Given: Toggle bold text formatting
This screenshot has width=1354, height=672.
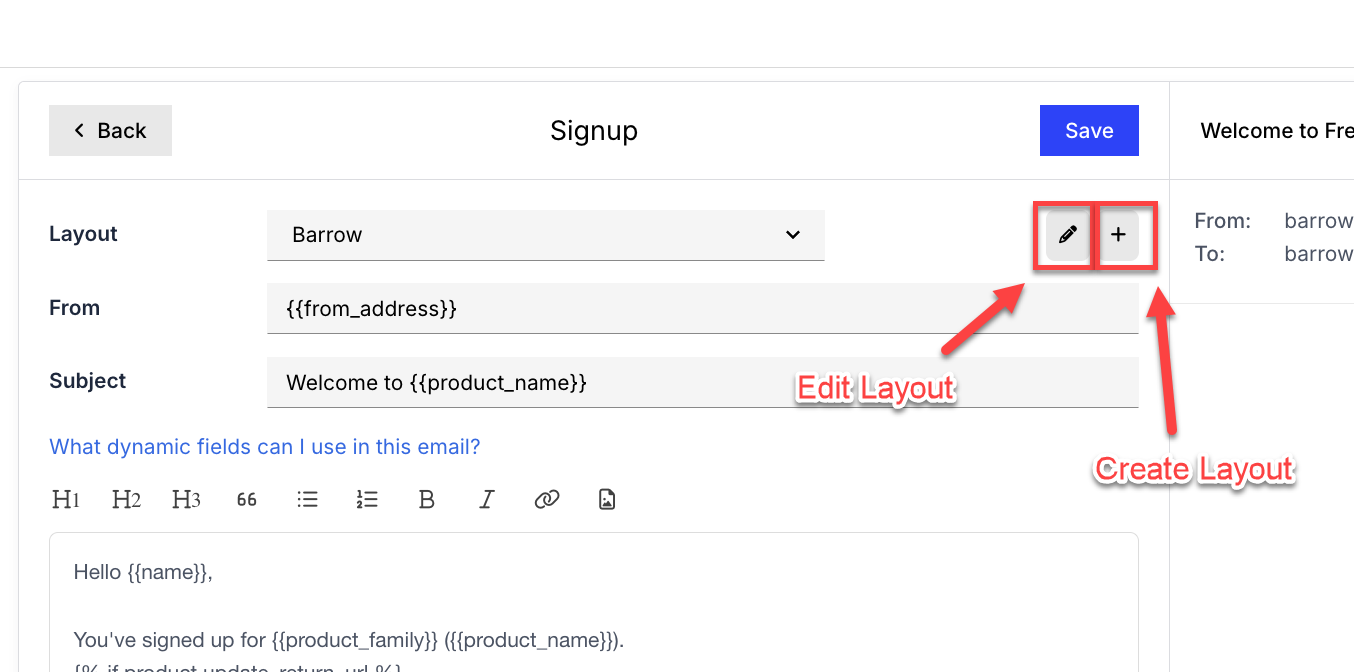Looking at the screenshot, I should tap(427, 499).
